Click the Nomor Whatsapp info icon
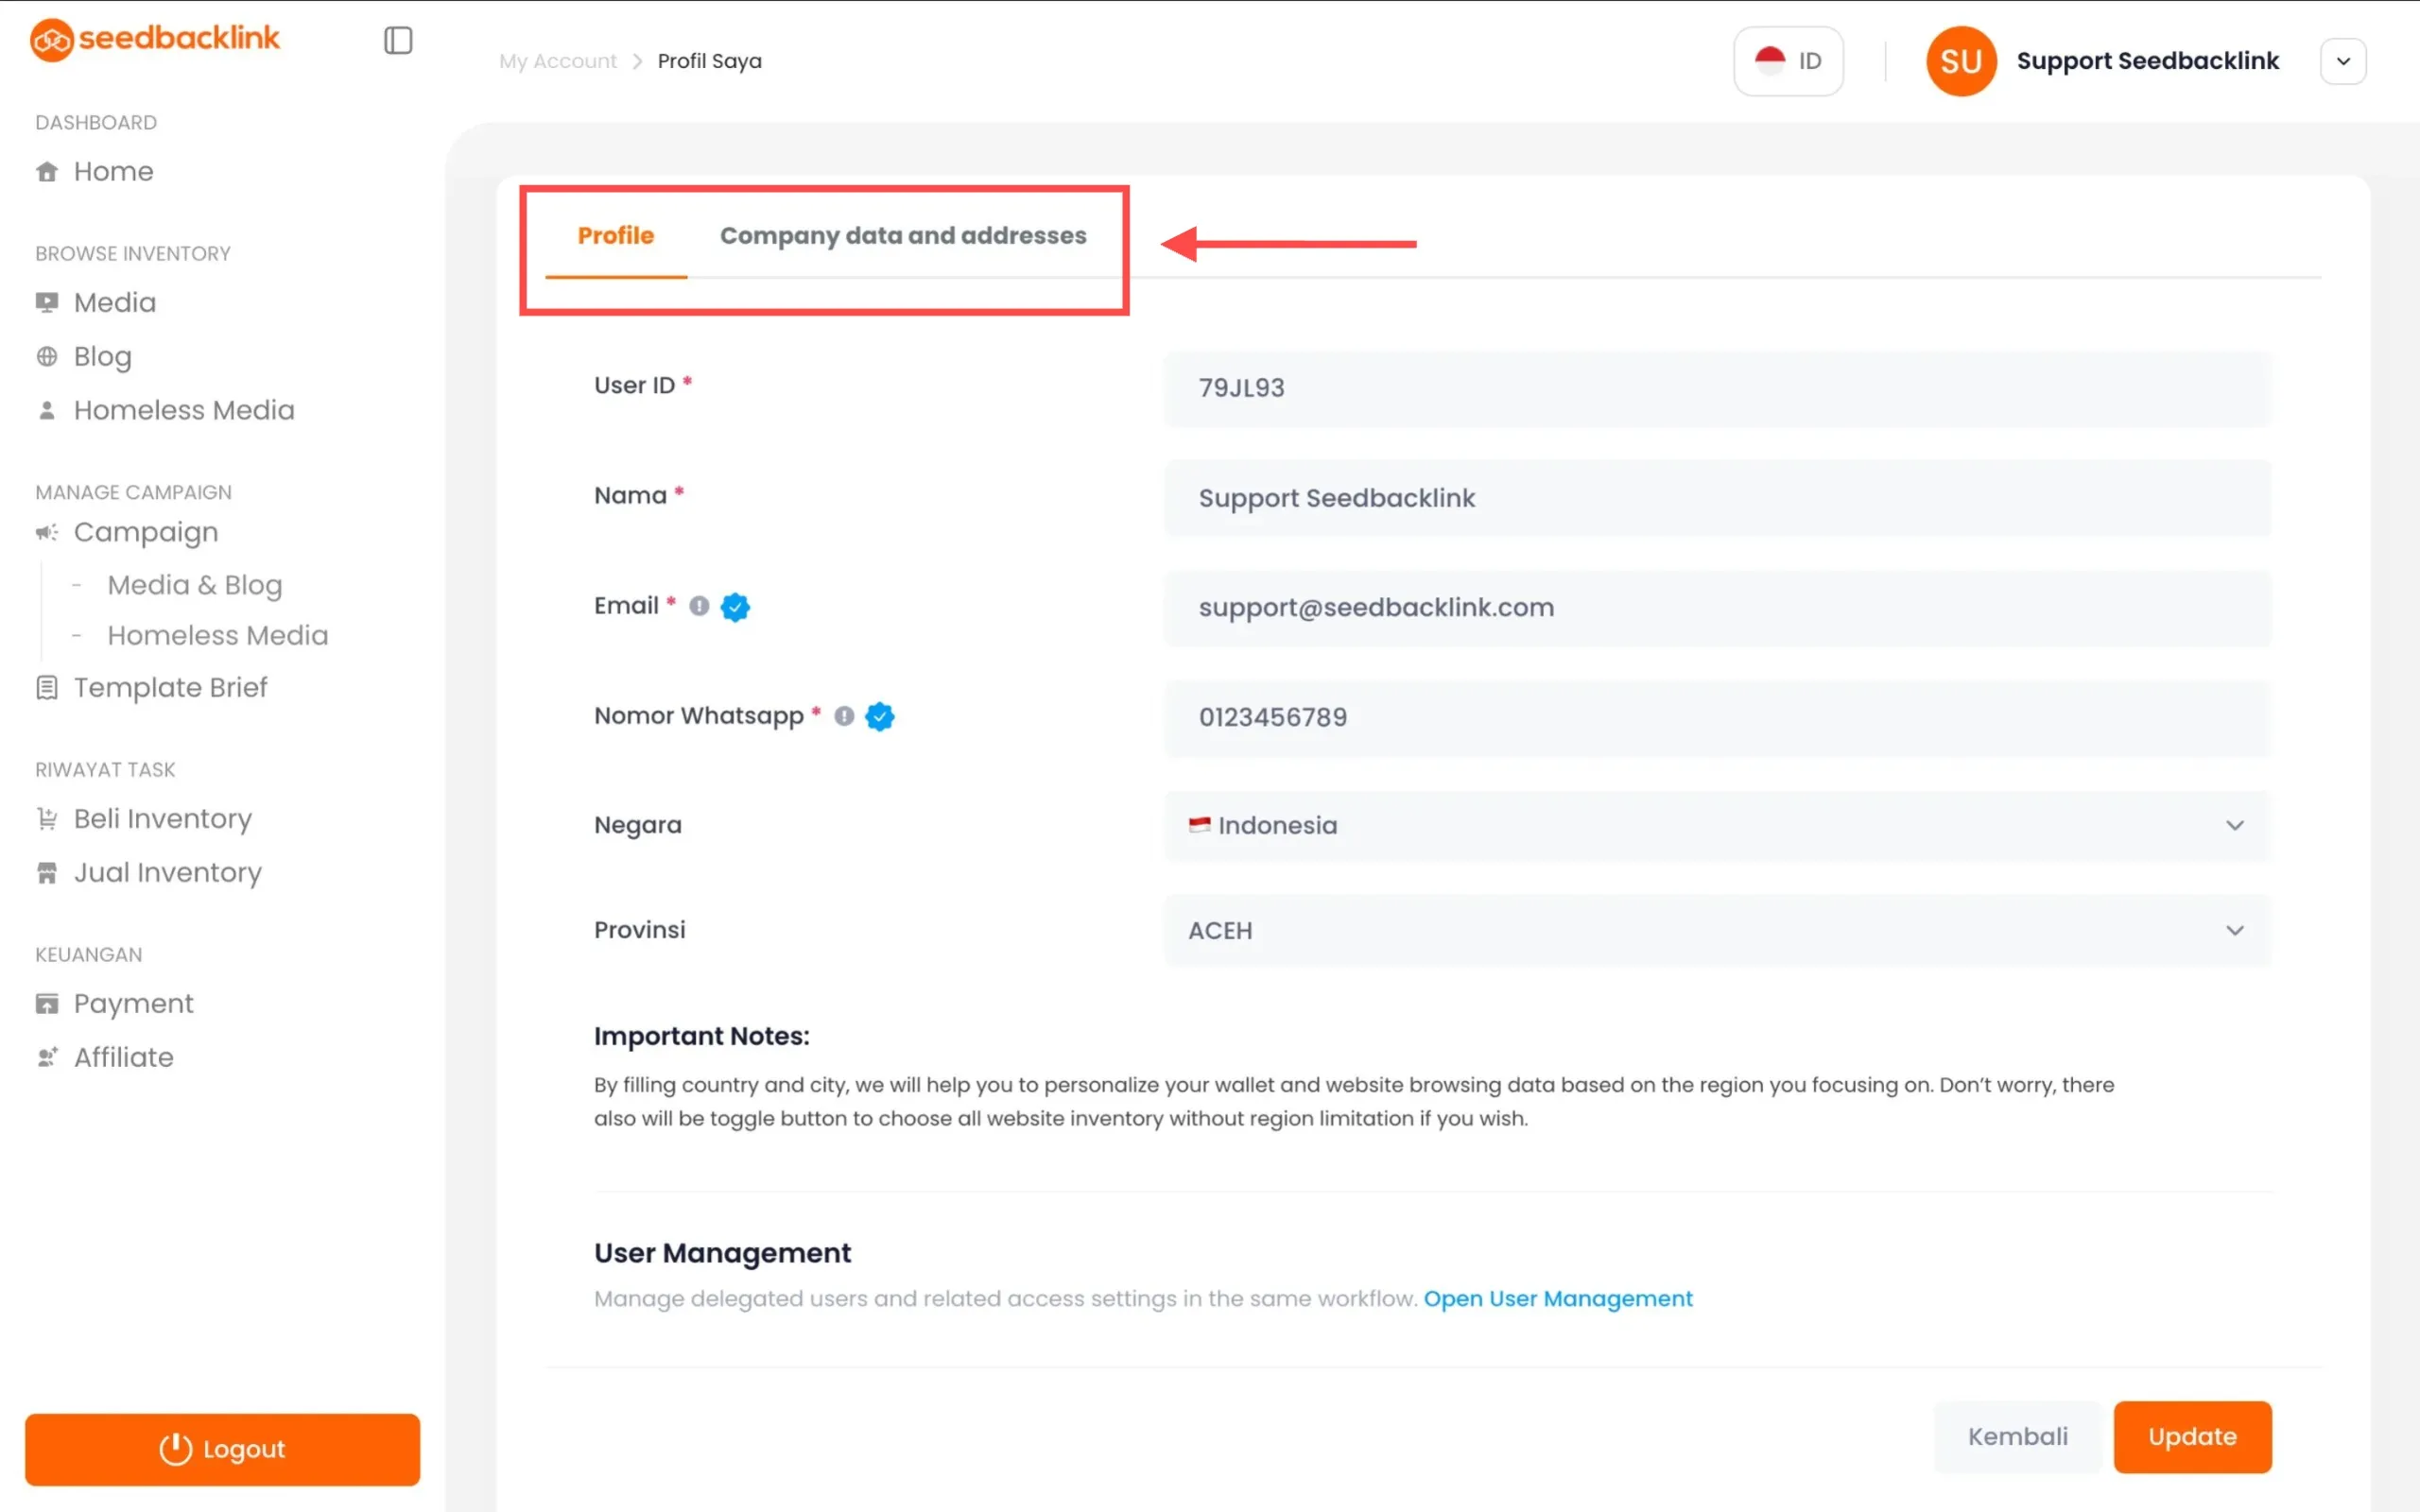The width and height of the screenshot is (2420, 1512). click(x=844, y=716)
